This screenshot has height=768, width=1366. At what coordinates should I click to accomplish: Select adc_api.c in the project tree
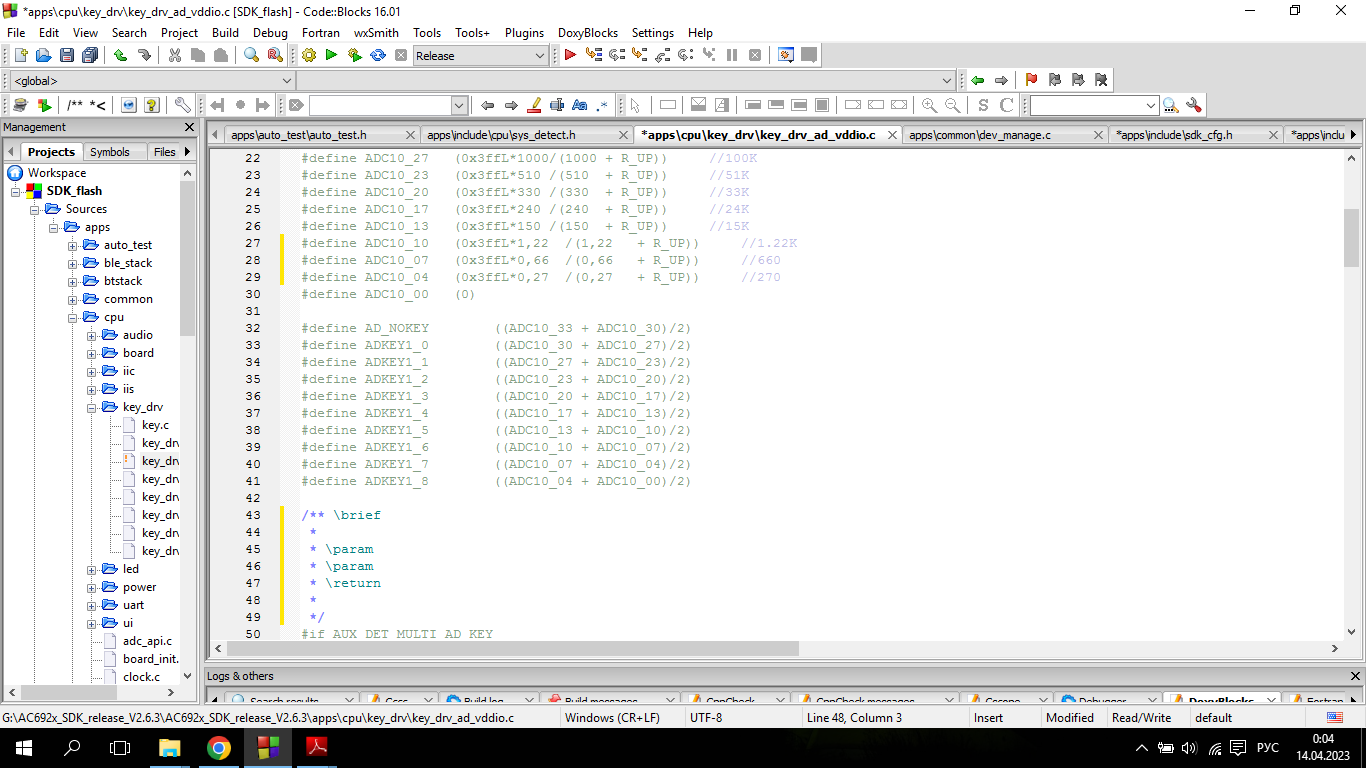pos(147,641)
